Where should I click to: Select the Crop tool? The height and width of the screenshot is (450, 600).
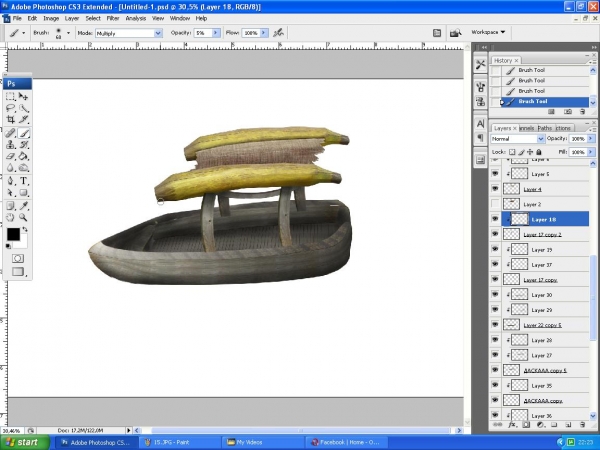pos(11,119)
